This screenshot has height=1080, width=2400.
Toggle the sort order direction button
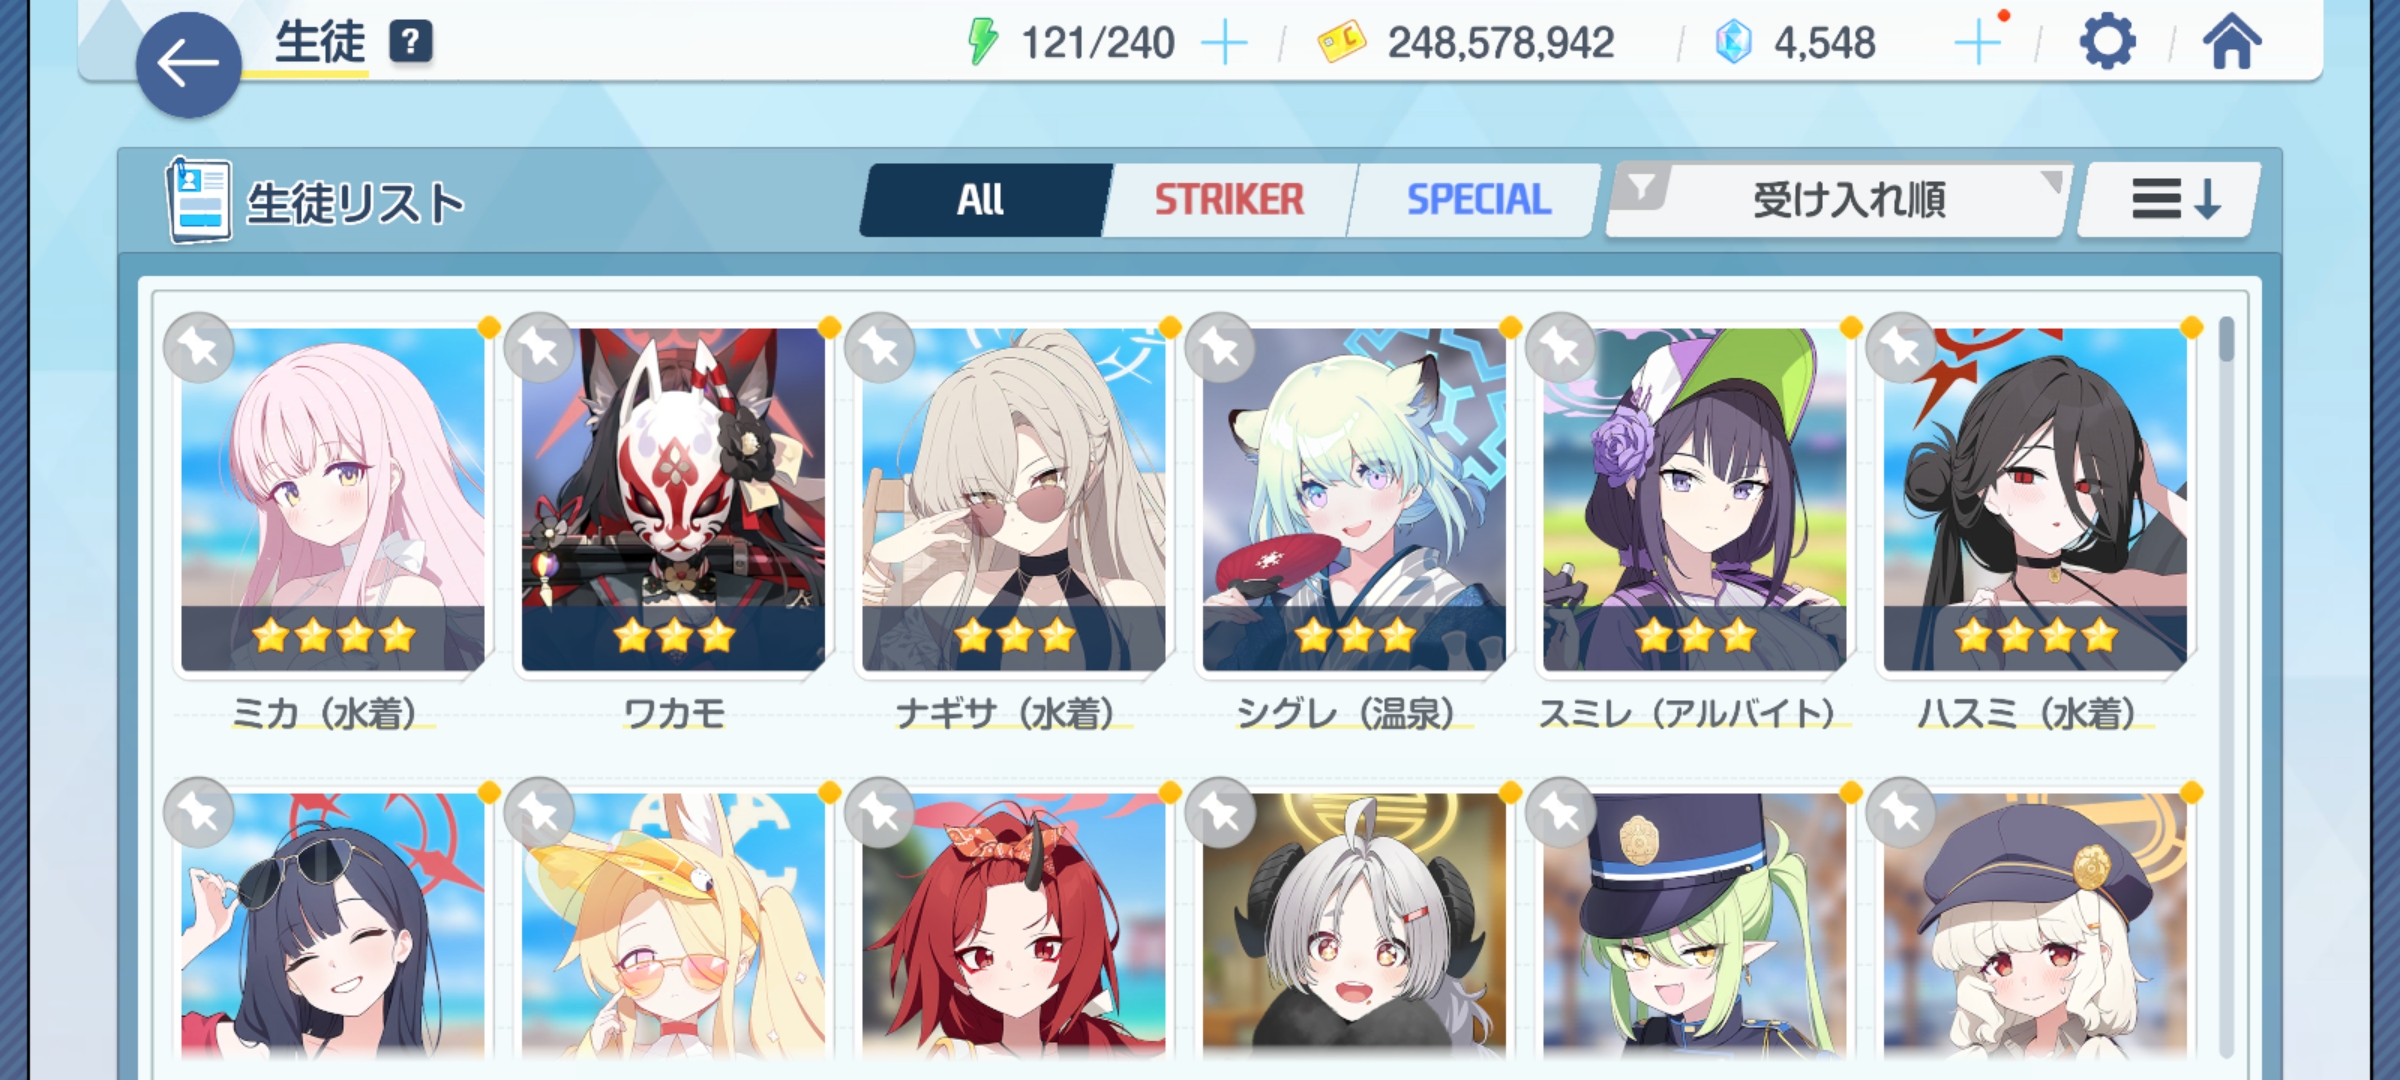pyautogui.click(x=2169, y=200)
